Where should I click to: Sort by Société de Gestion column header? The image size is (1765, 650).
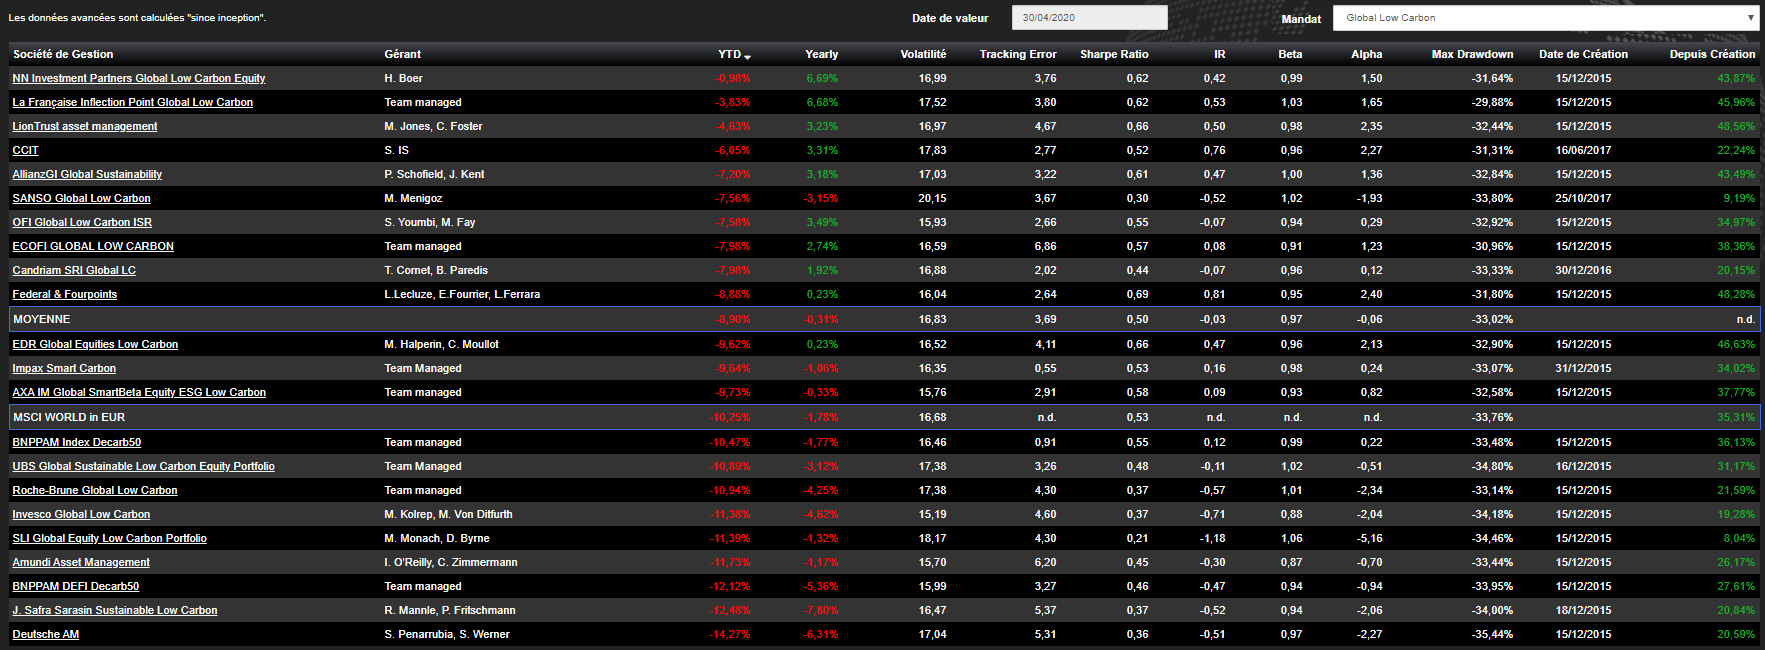(63, 54)
